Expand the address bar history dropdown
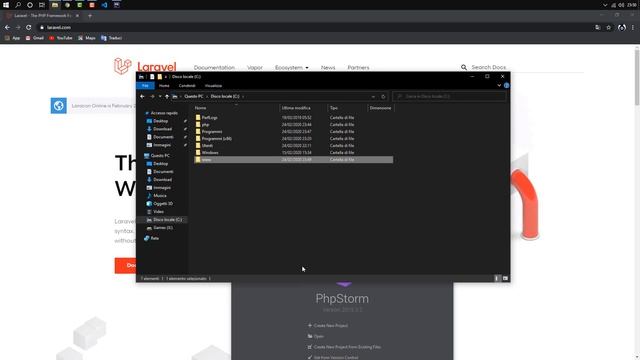640x360 pixels. (373, 97)
